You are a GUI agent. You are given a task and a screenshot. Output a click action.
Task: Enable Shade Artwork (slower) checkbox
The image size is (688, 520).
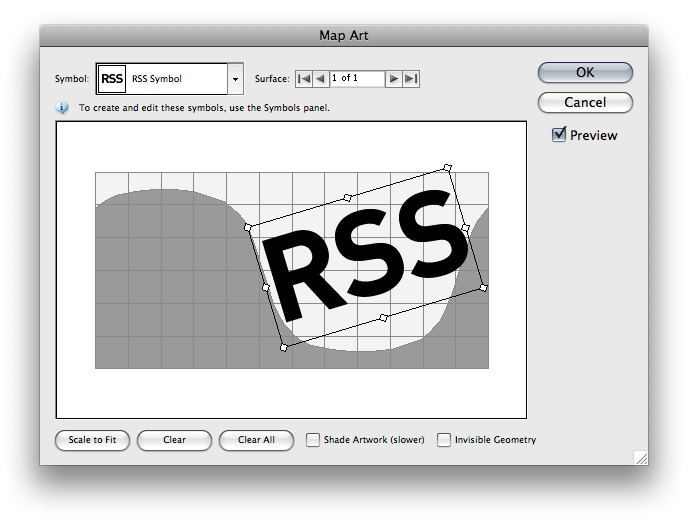(313, 440)
